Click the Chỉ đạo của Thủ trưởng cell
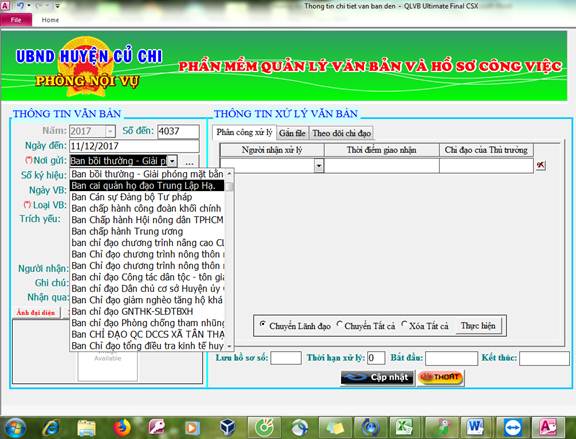 click(x=486, y=166)
